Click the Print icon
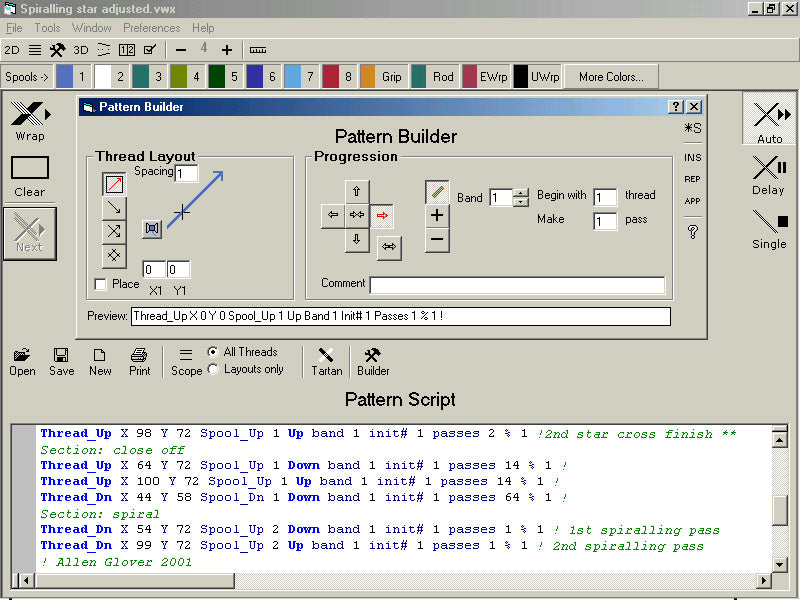 click(x=139, y=355)
